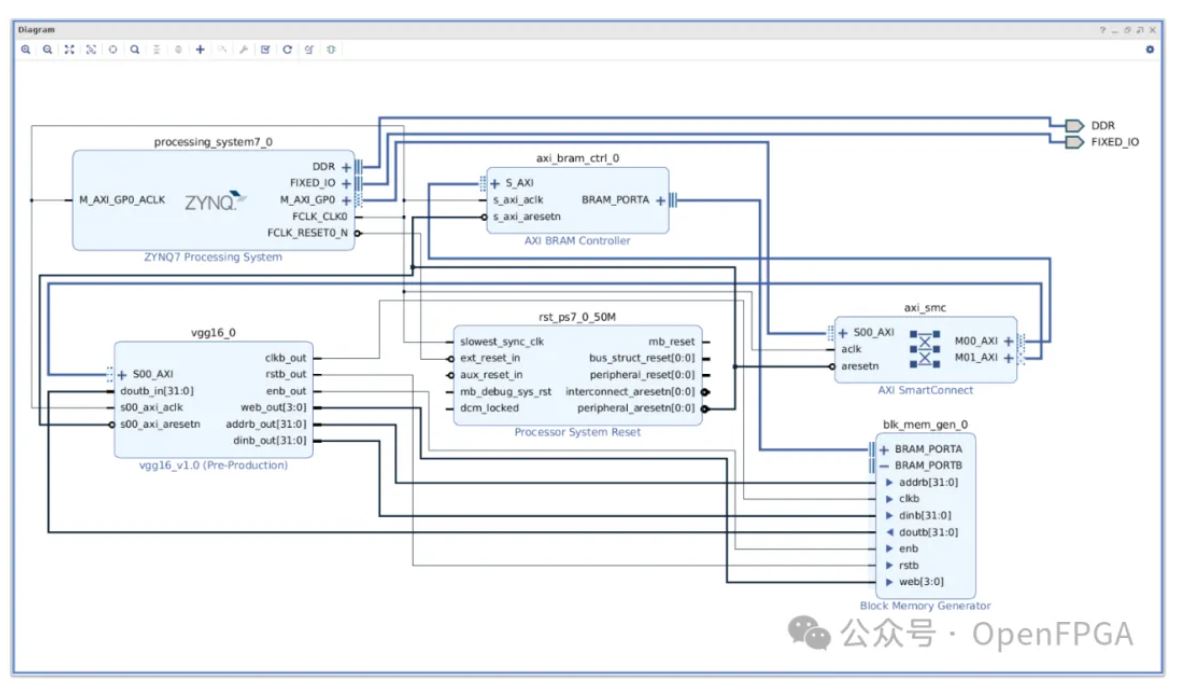This screenshot has height=696, width=1179.
Task: Select the blk_mem_gen_0 block title
Action: coord(925,425)
